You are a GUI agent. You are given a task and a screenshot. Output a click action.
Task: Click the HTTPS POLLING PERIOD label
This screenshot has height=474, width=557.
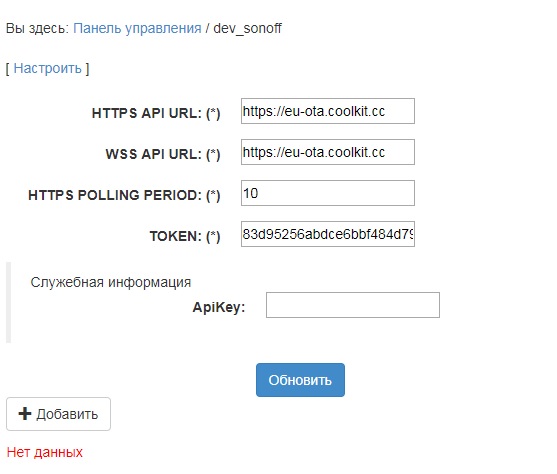tap(124, 195)
